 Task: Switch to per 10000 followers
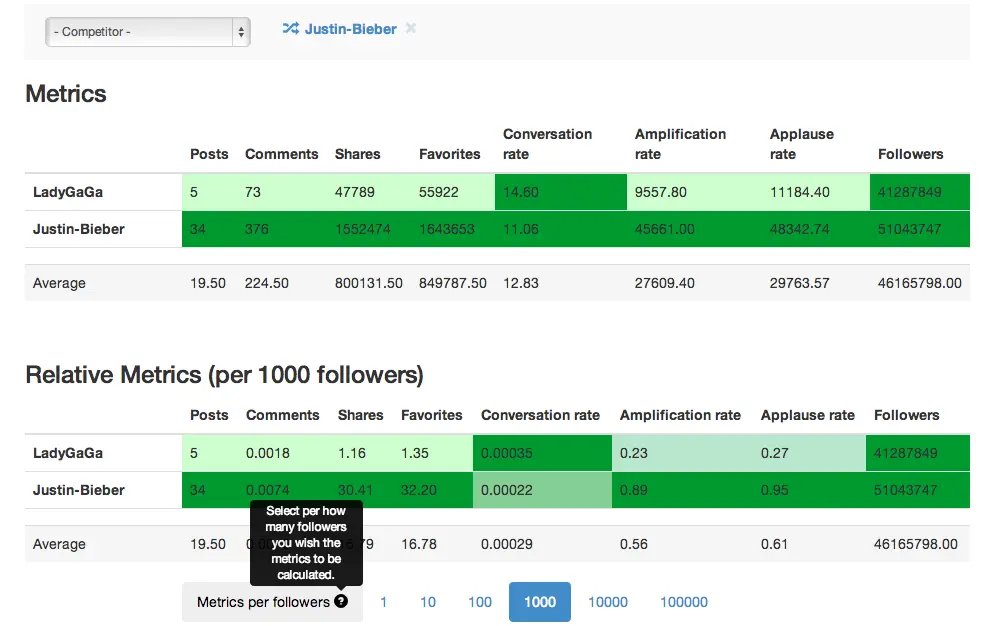click(608, 602)
